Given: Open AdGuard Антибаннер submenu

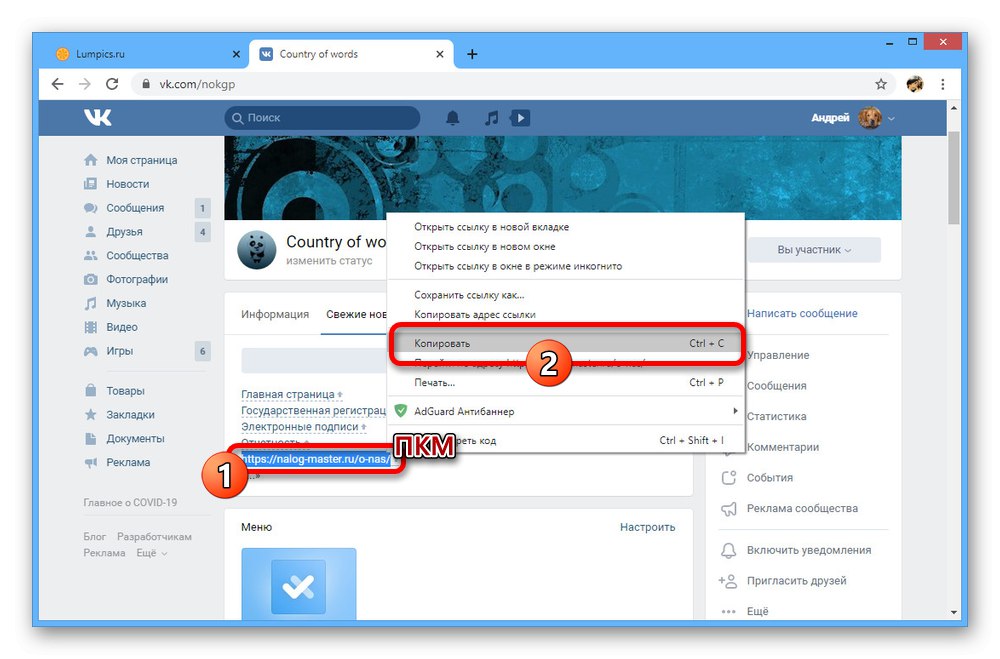Looking at the screenshot, I should (566, 411).
